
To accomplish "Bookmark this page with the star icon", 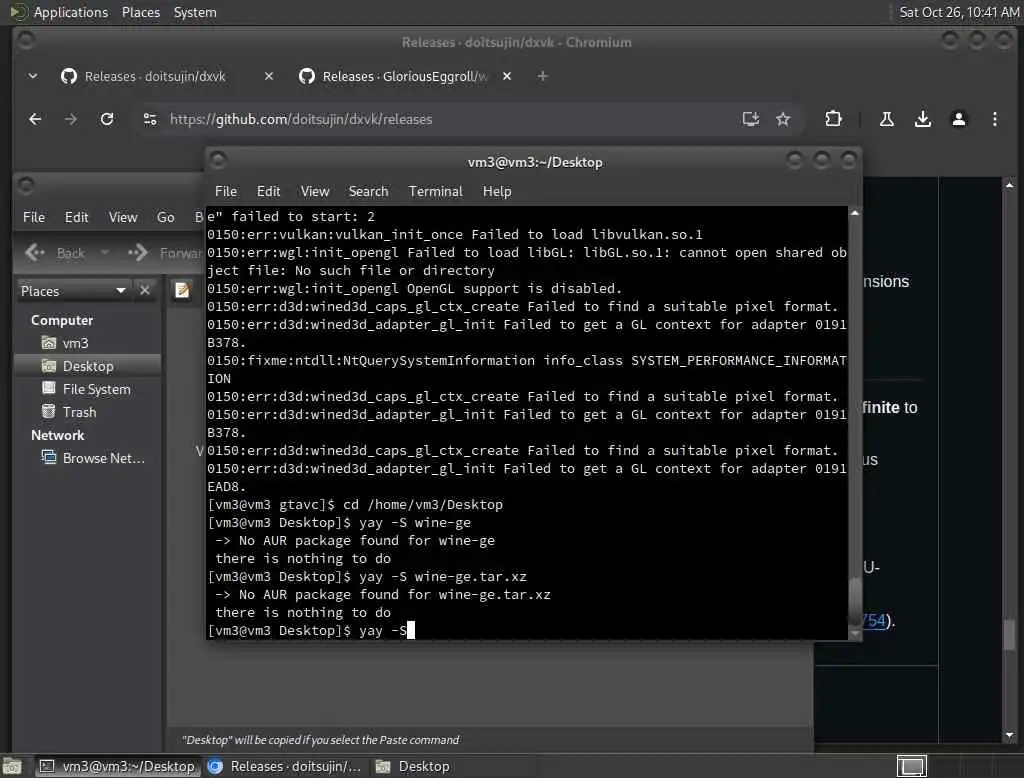I will pos(783,119).
